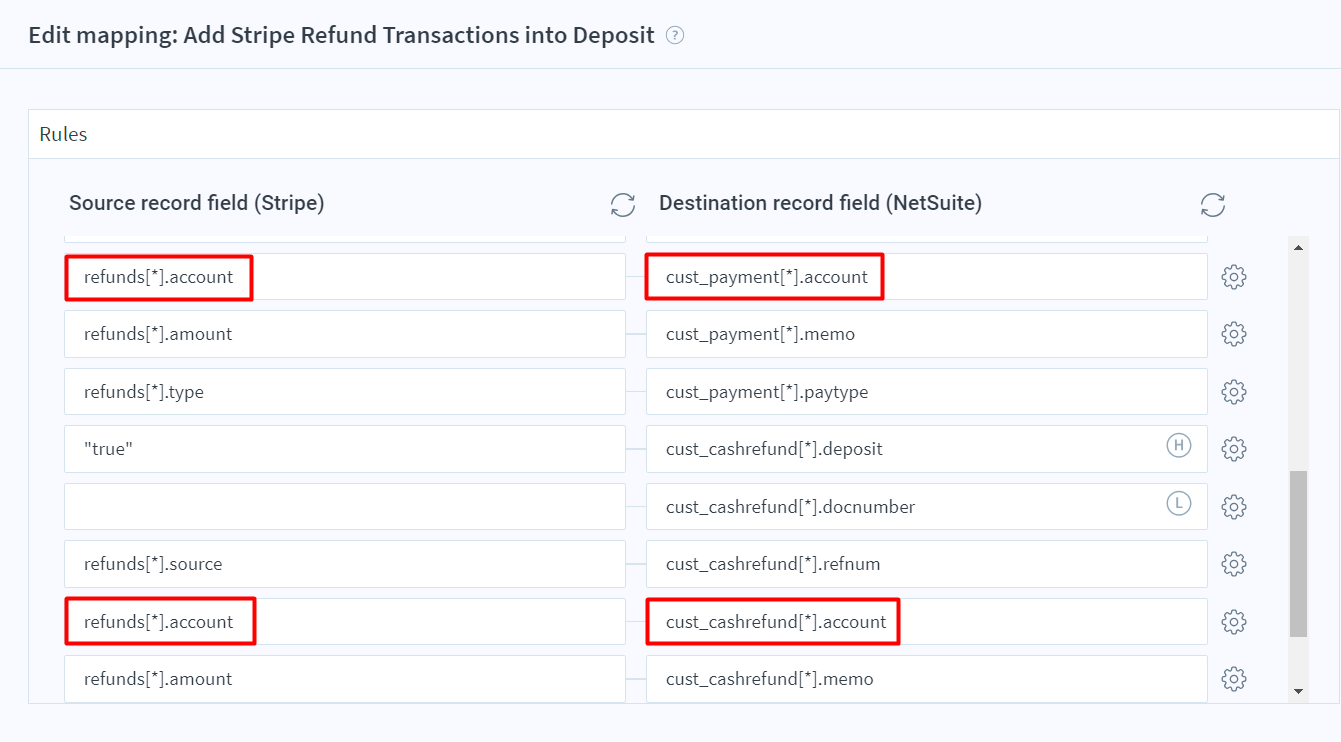Viewport: 1341px width, 742px height.
Task: Open settings gear for cust_payment[*].paytype row
Action: pyautogui.click(x=1234, y=392)
